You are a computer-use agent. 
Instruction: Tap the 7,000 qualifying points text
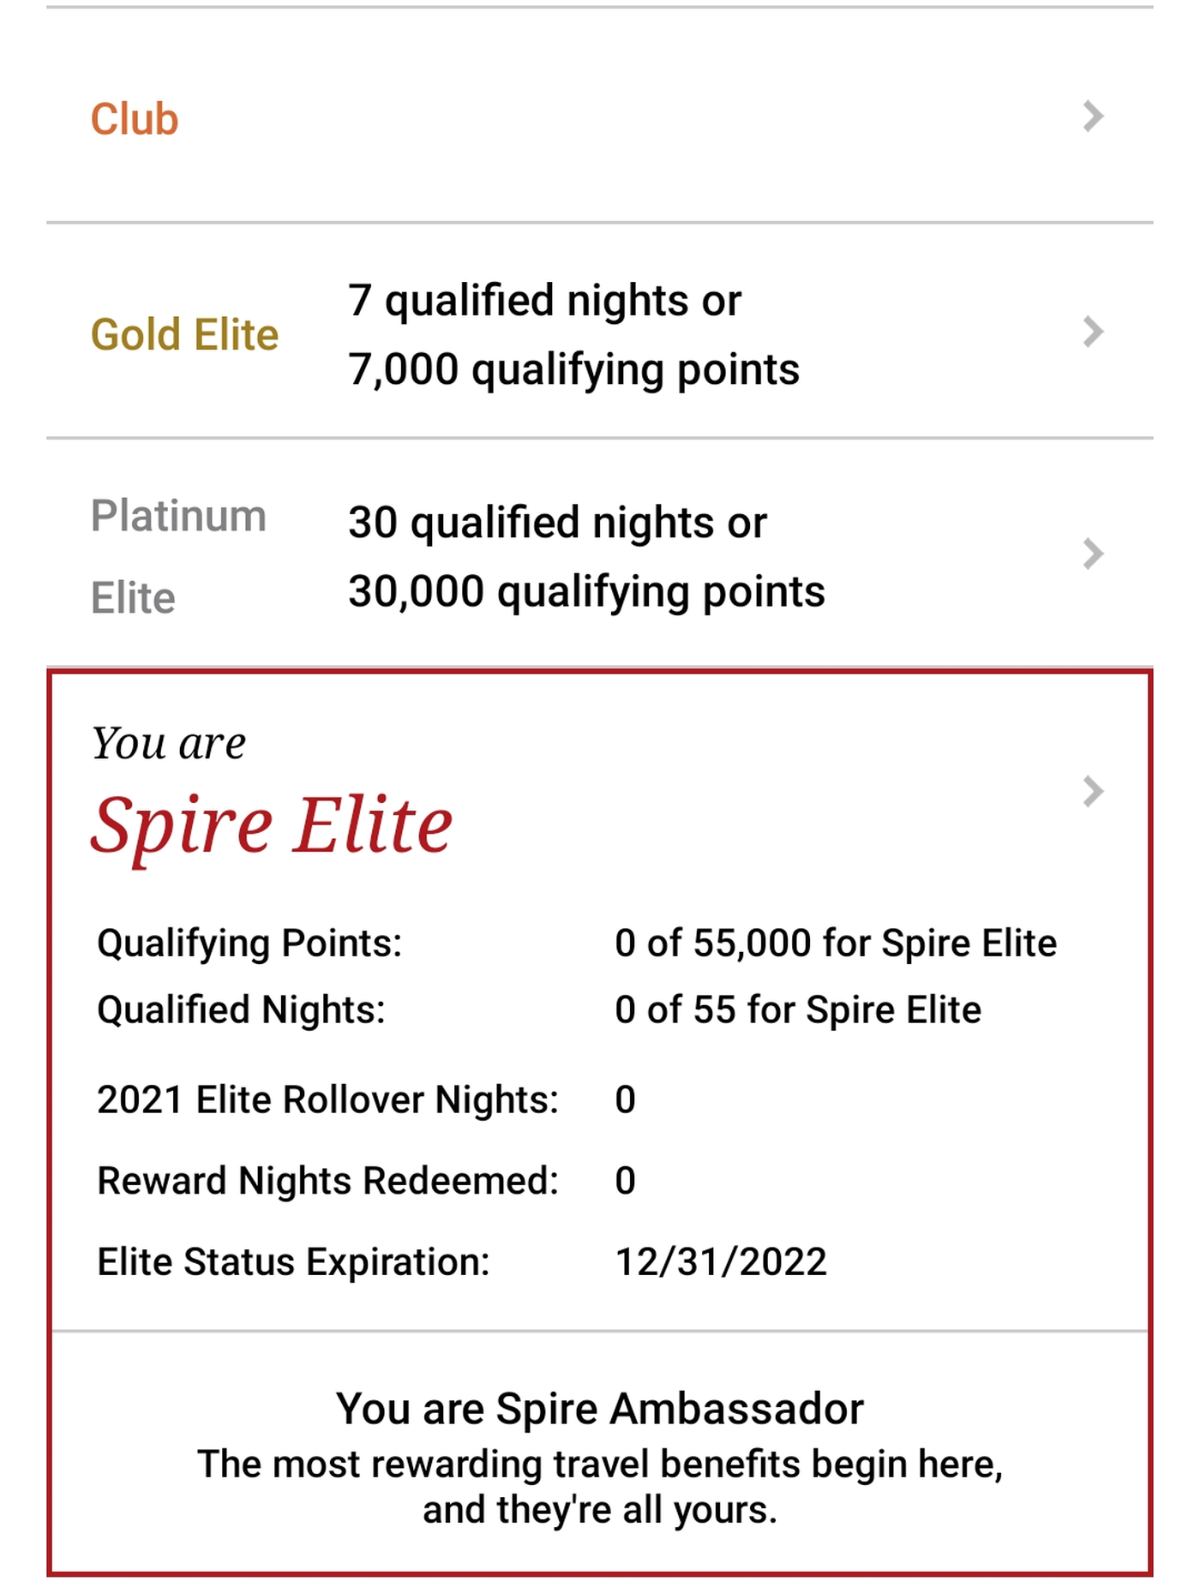click(x=574, y=370)
